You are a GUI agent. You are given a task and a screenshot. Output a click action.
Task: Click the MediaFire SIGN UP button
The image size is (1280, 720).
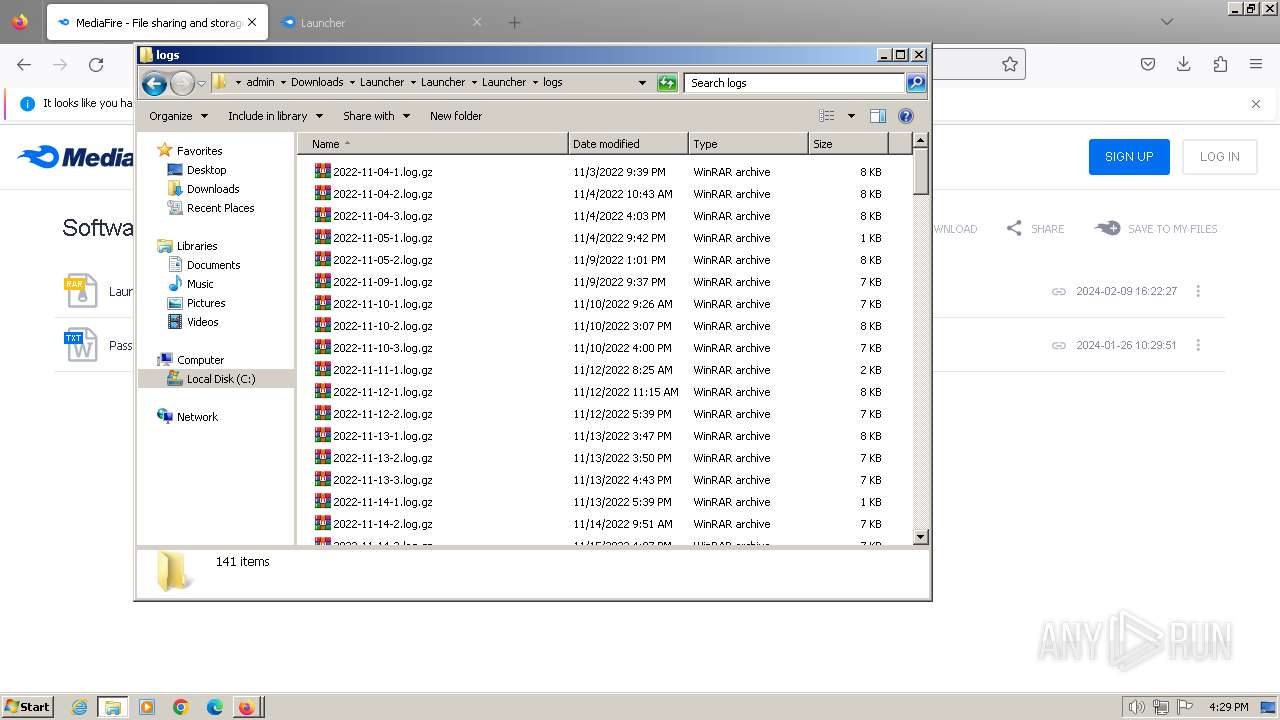[1129, 157]
